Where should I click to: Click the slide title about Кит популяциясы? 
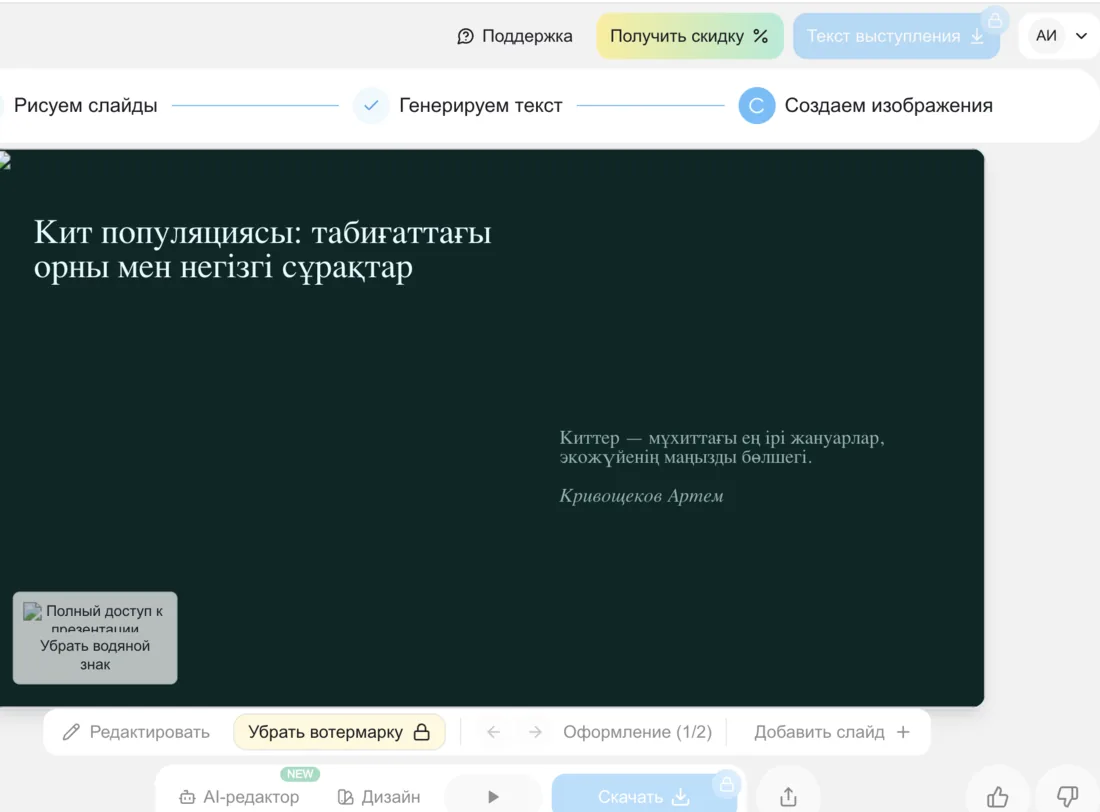(x=262, y=249)
